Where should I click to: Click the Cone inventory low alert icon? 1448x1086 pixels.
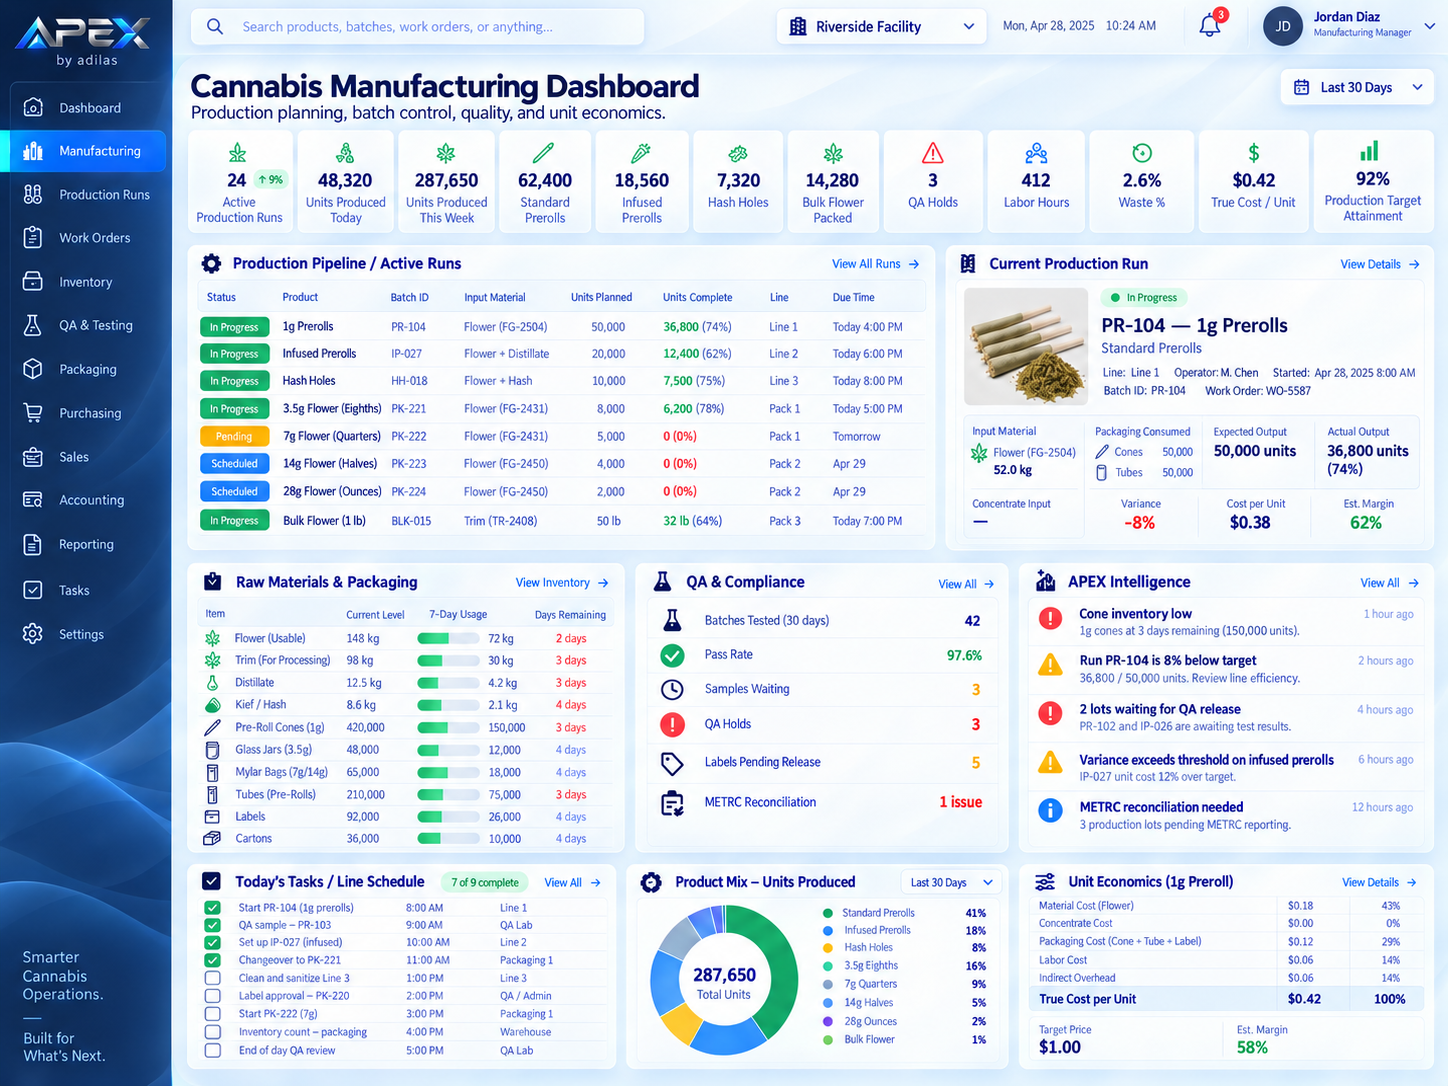(x=1050, y=619)
